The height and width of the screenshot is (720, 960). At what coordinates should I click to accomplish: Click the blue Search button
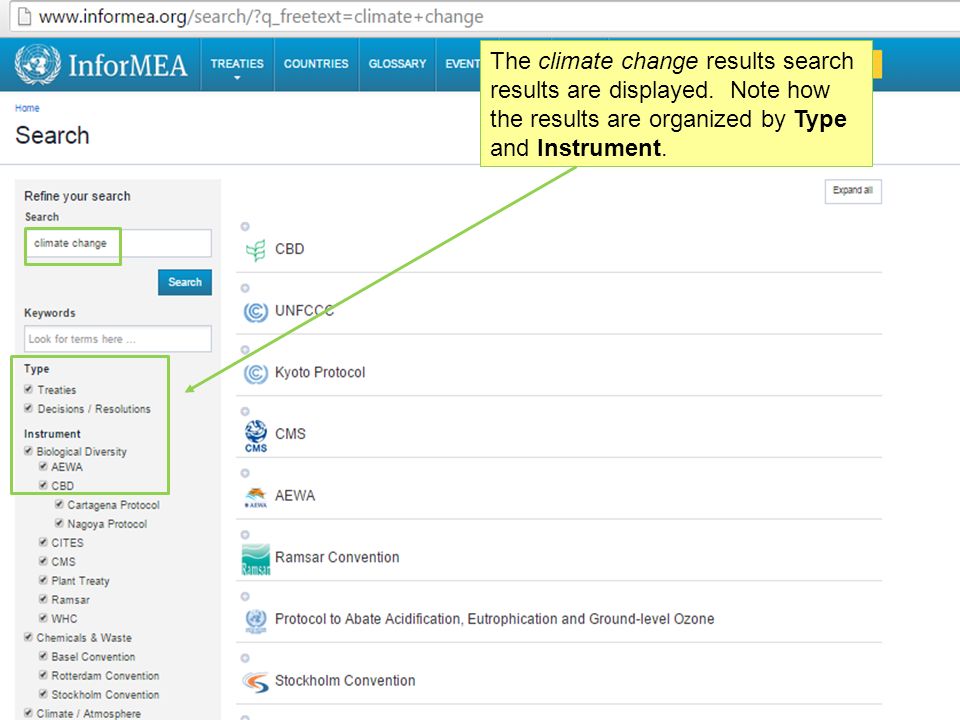185,282
